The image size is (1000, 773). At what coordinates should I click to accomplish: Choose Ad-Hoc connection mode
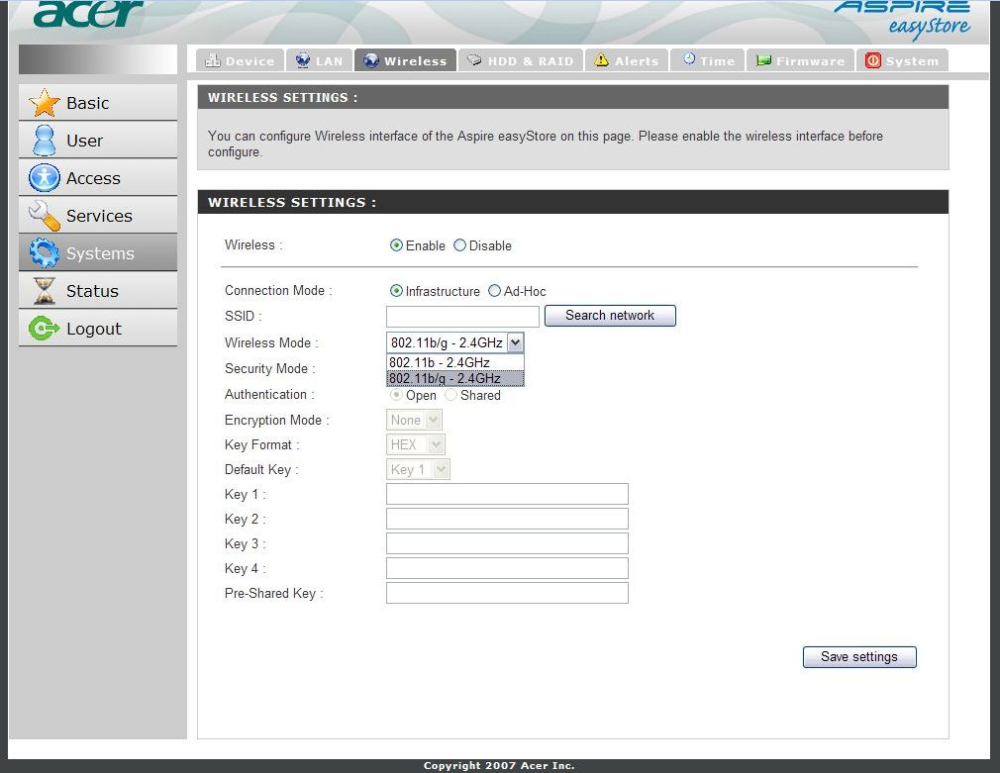494,291
